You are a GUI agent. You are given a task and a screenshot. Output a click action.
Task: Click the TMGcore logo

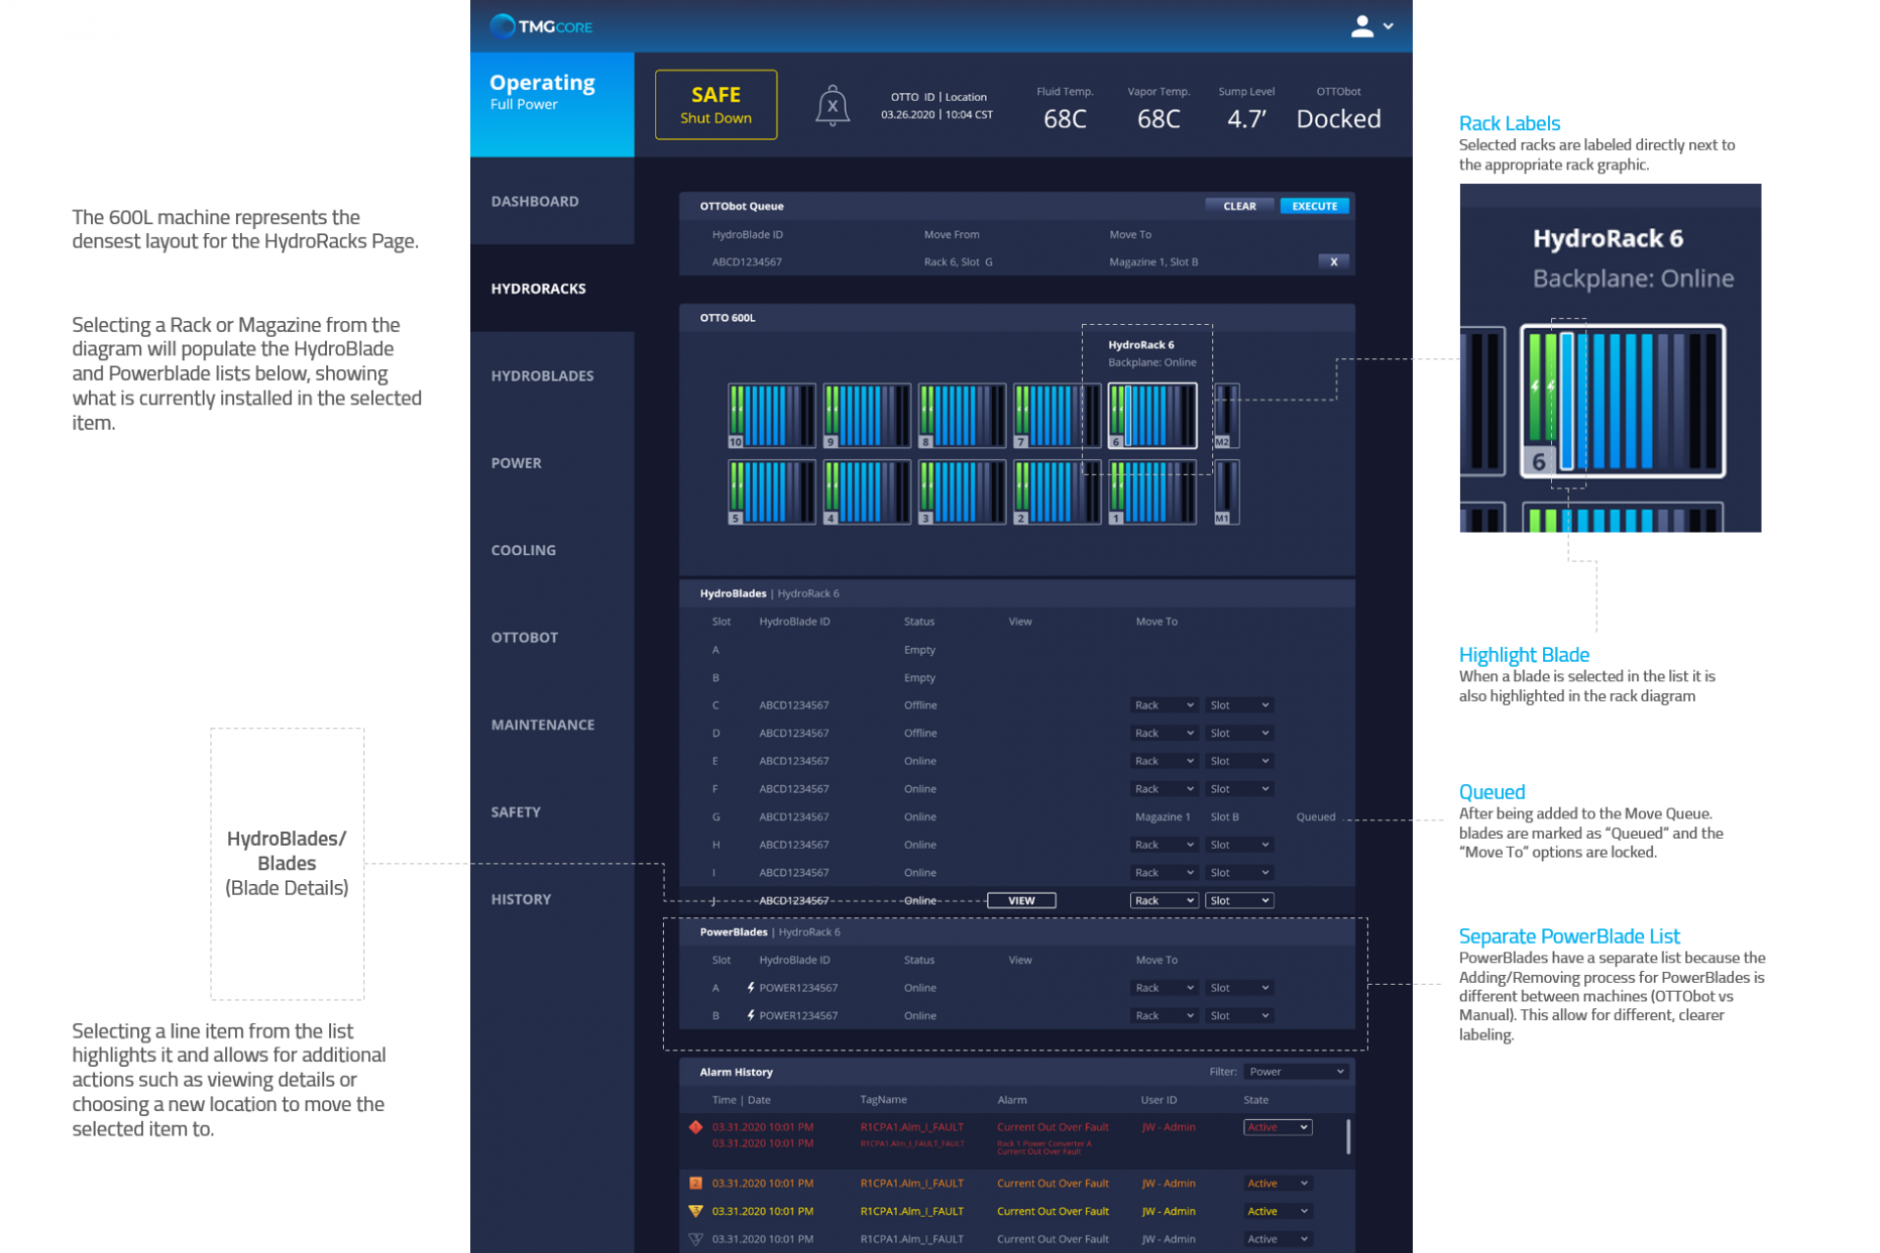pos(541,26)
